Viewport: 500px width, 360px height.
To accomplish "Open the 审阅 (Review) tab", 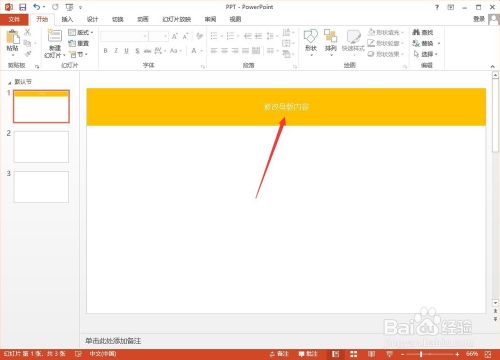I will [210, 19].
